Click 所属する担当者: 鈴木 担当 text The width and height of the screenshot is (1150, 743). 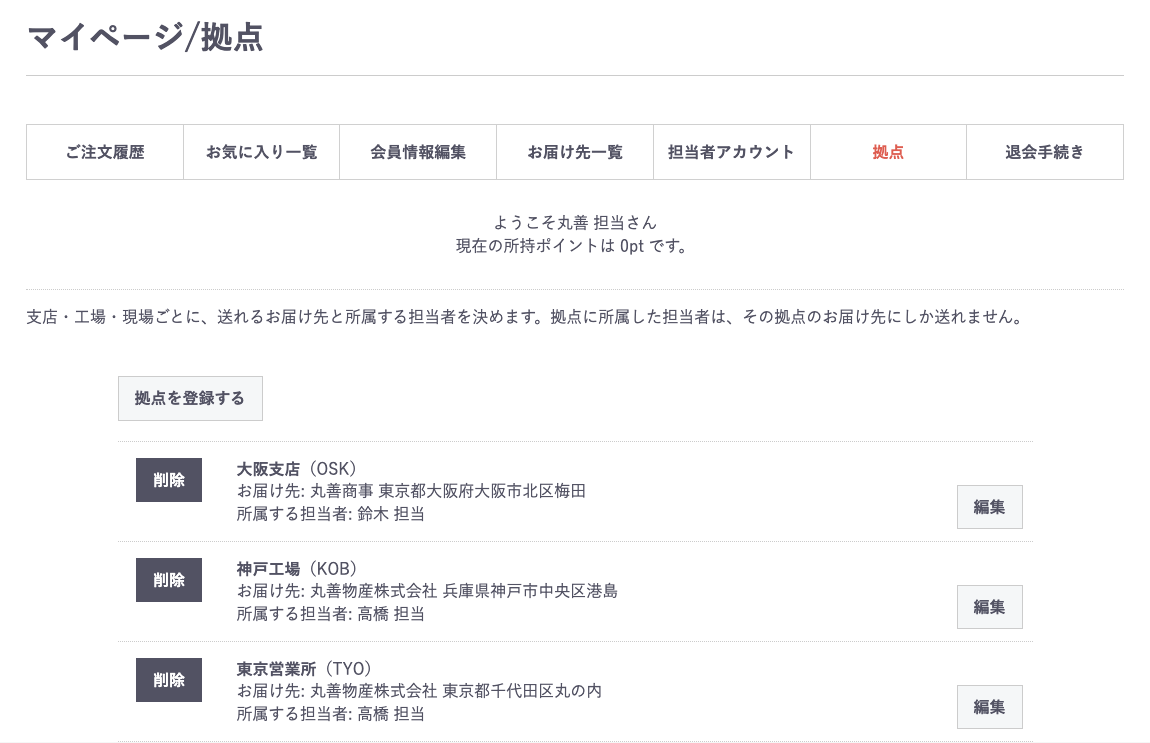coord(330,513)
